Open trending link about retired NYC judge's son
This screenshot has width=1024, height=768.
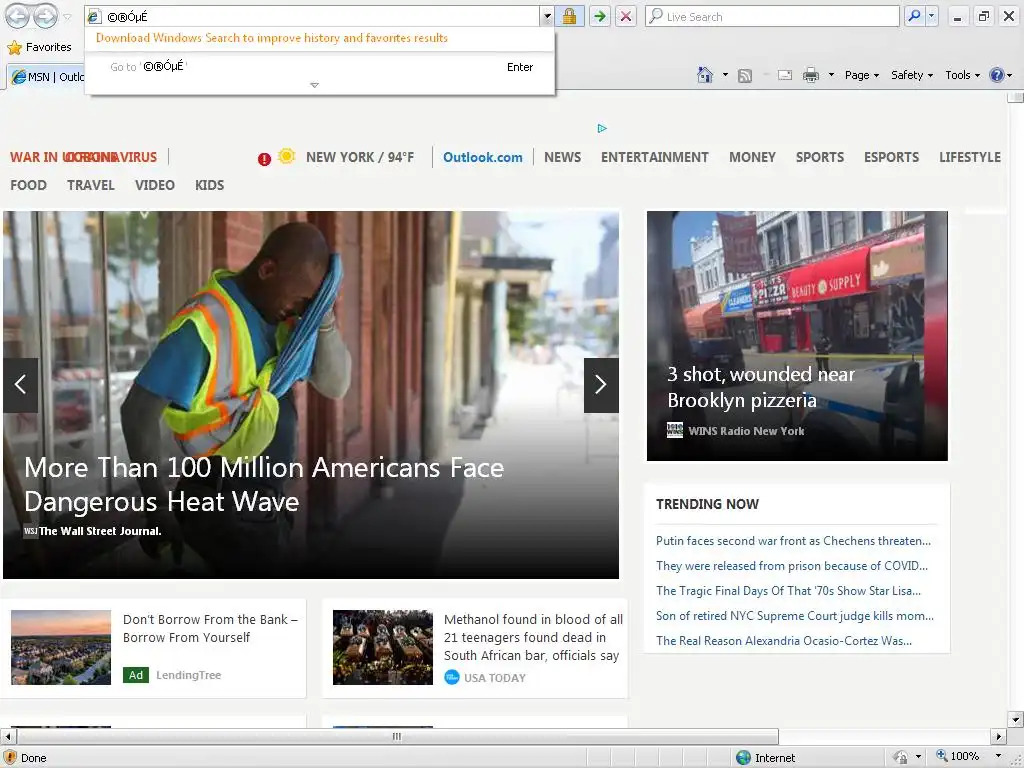coord(795,616)
